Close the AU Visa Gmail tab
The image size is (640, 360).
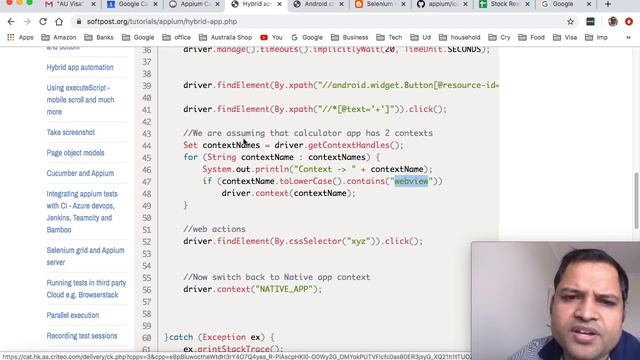click(93, 4)
